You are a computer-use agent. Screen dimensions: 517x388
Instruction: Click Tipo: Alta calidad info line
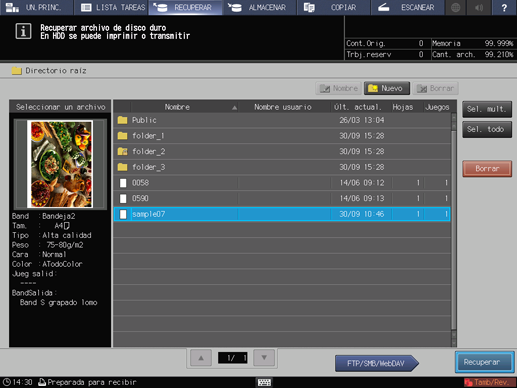click(x=51, y=235)
